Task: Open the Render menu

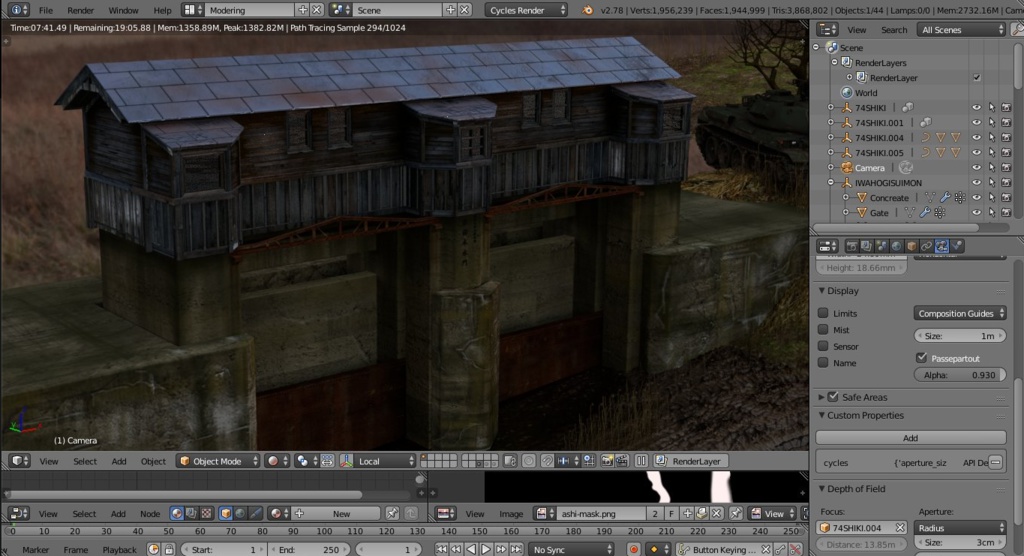Action: 81,10
